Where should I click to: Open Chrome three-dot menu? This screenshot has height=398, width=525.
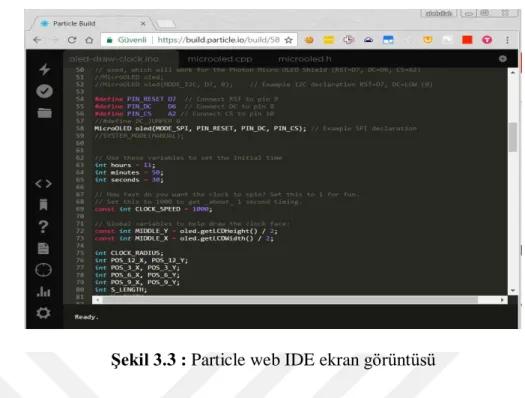click(x=507, y=40)
